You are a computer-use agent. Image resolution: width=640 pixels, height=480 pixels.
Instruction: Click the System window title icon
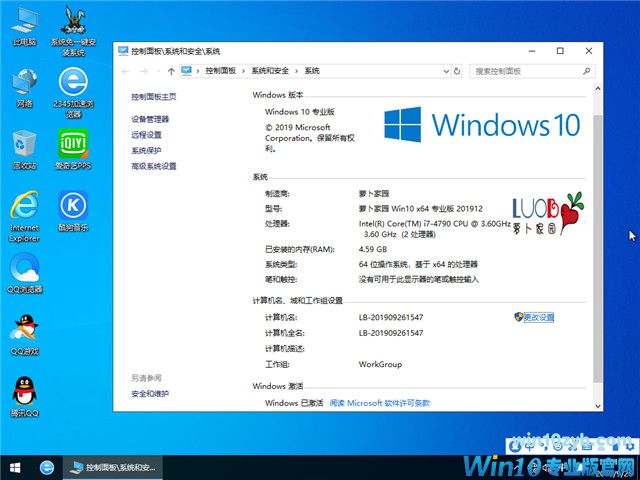pos(123,51)
